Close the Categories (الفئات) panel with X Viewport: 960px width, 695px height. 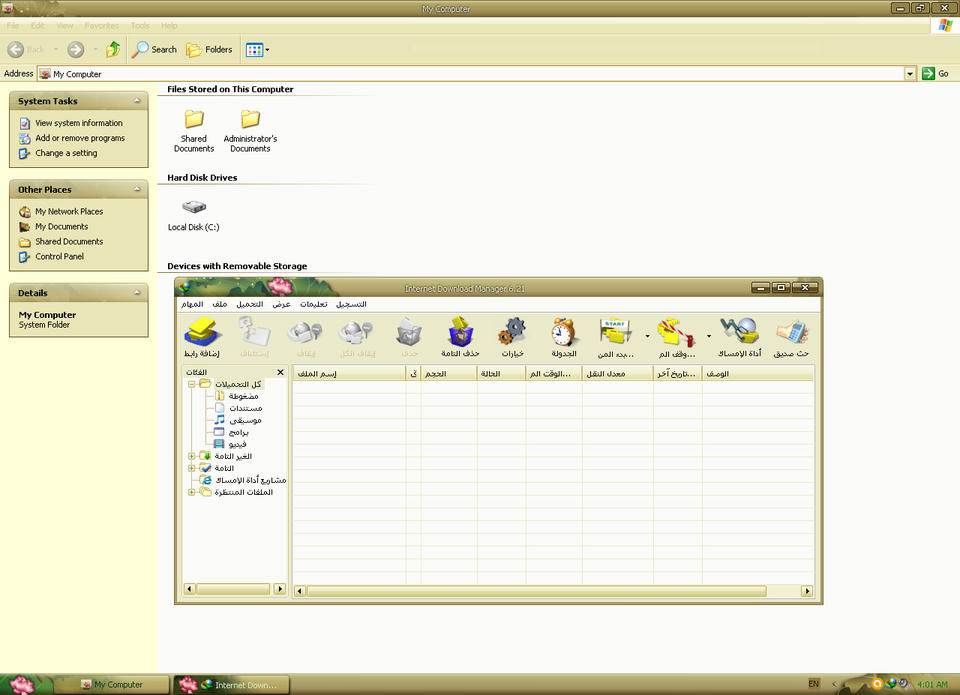click(x=280, y=372)
